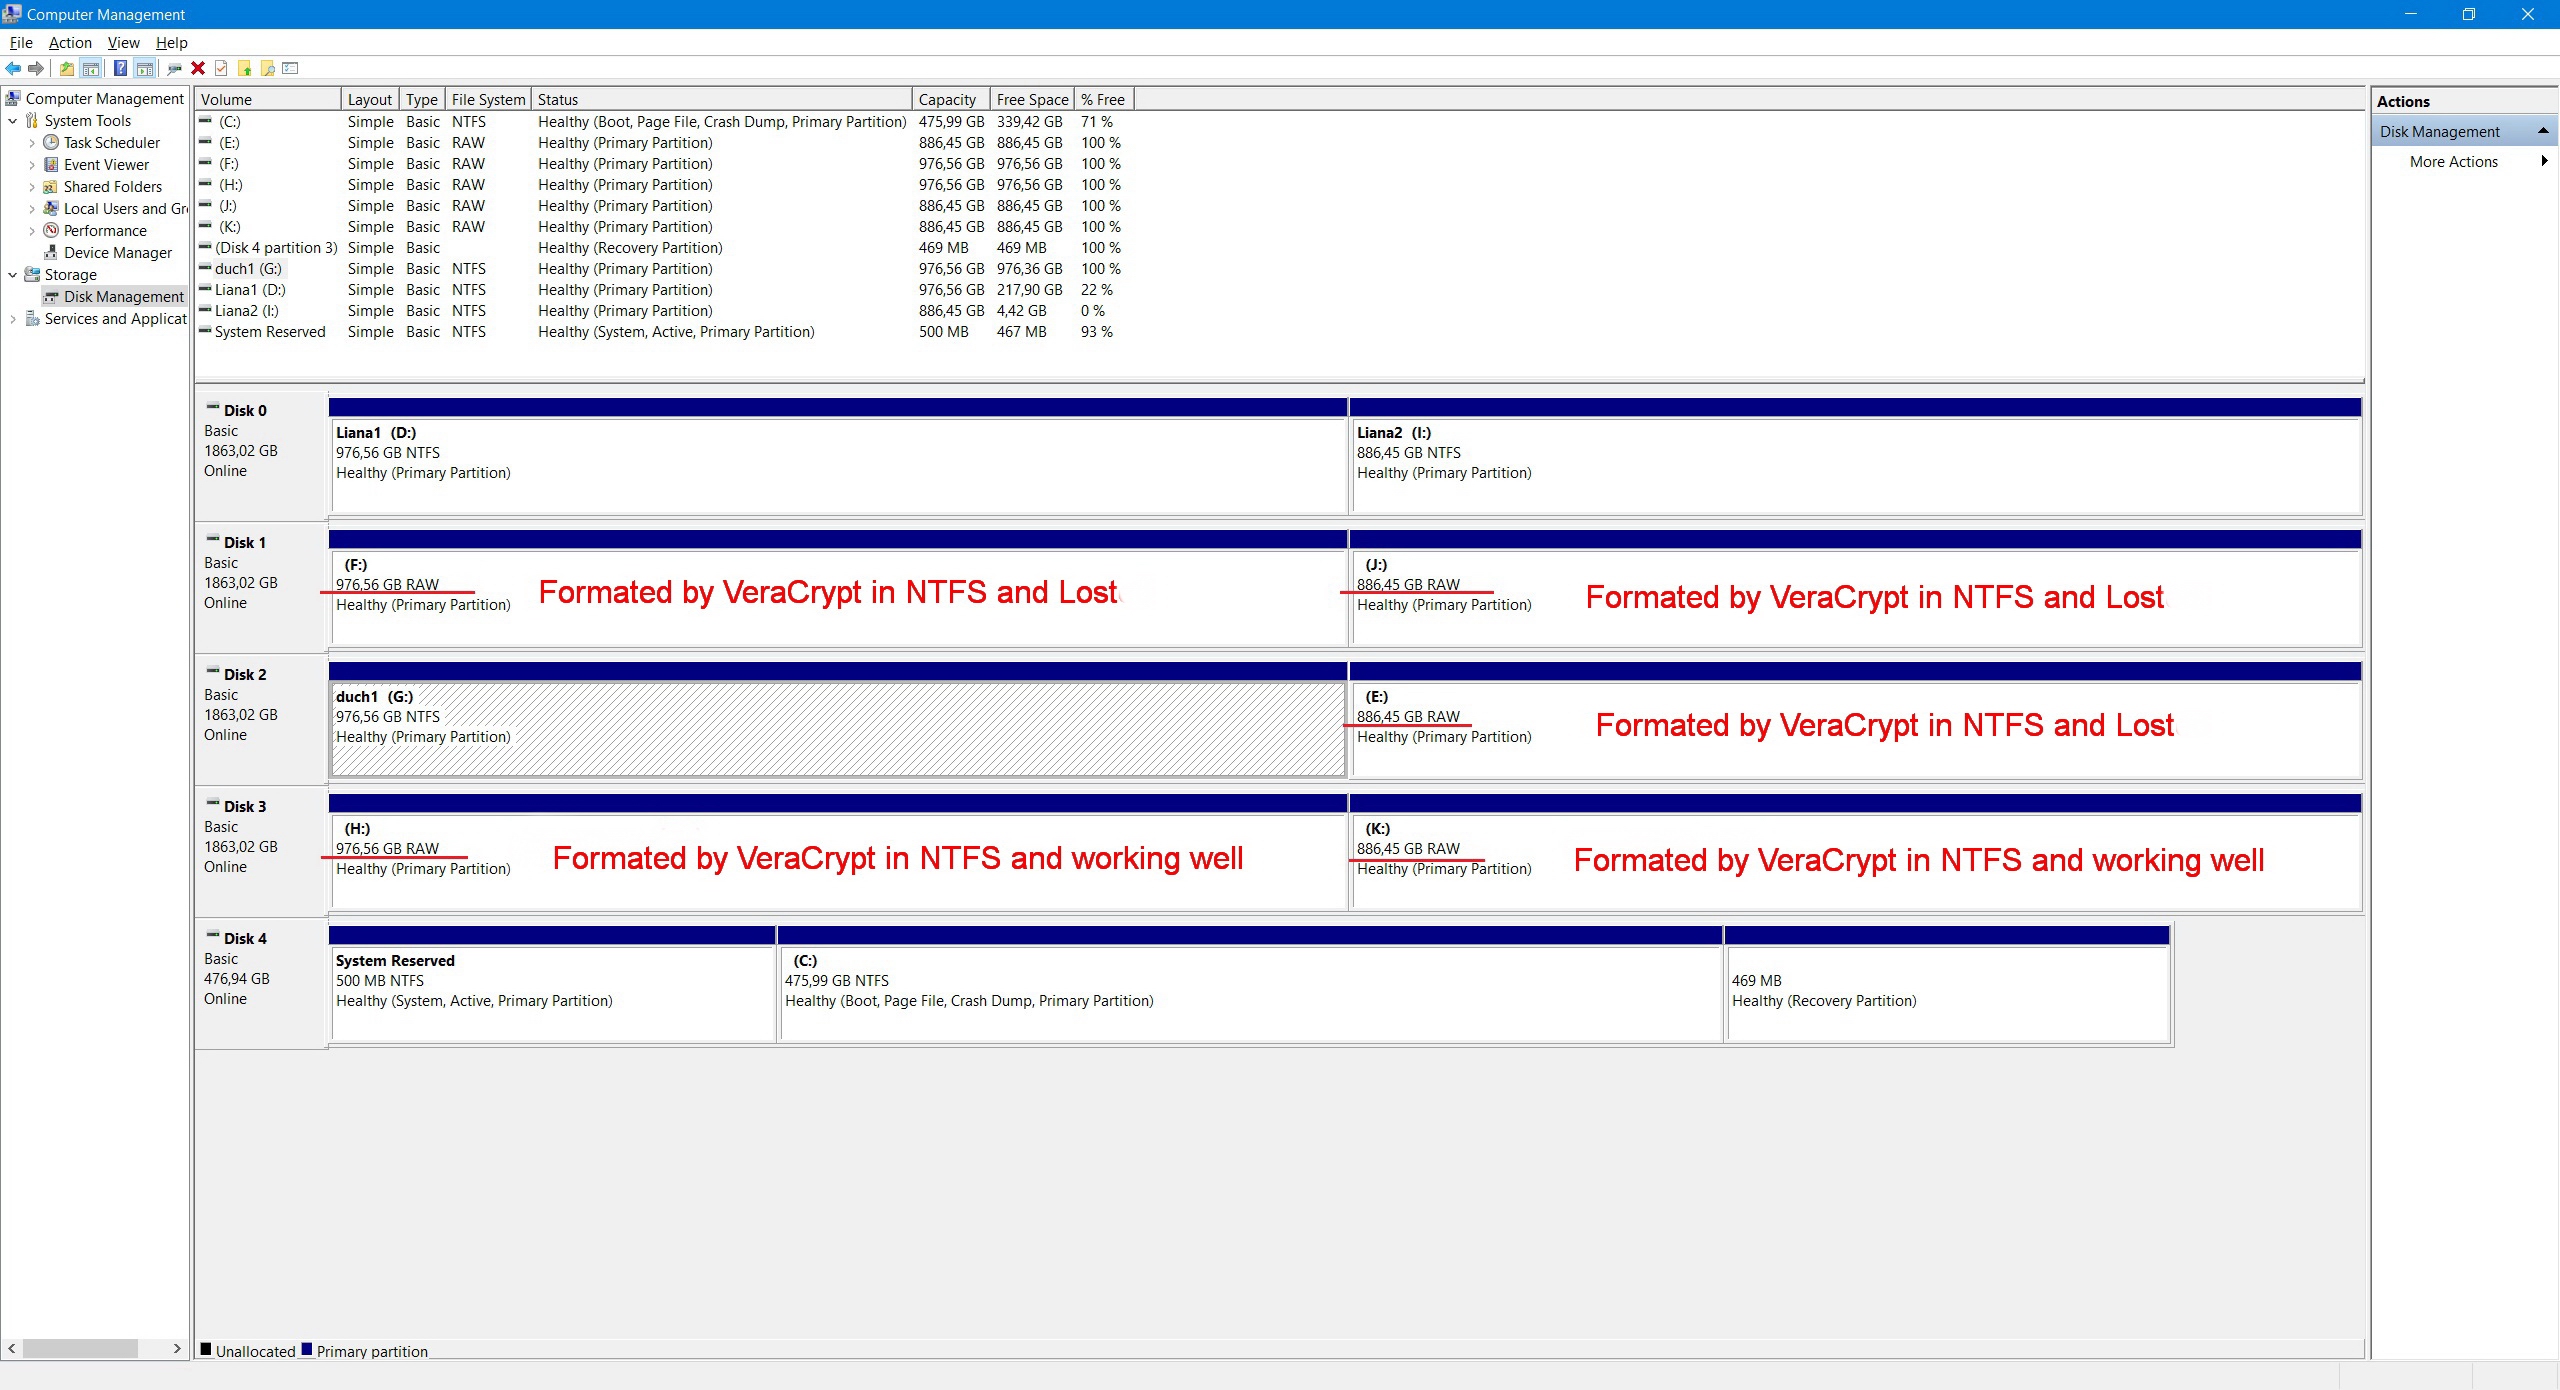Expand the Services and Applications node
The image size is (2560, 1390).
(x=12, y=319)
